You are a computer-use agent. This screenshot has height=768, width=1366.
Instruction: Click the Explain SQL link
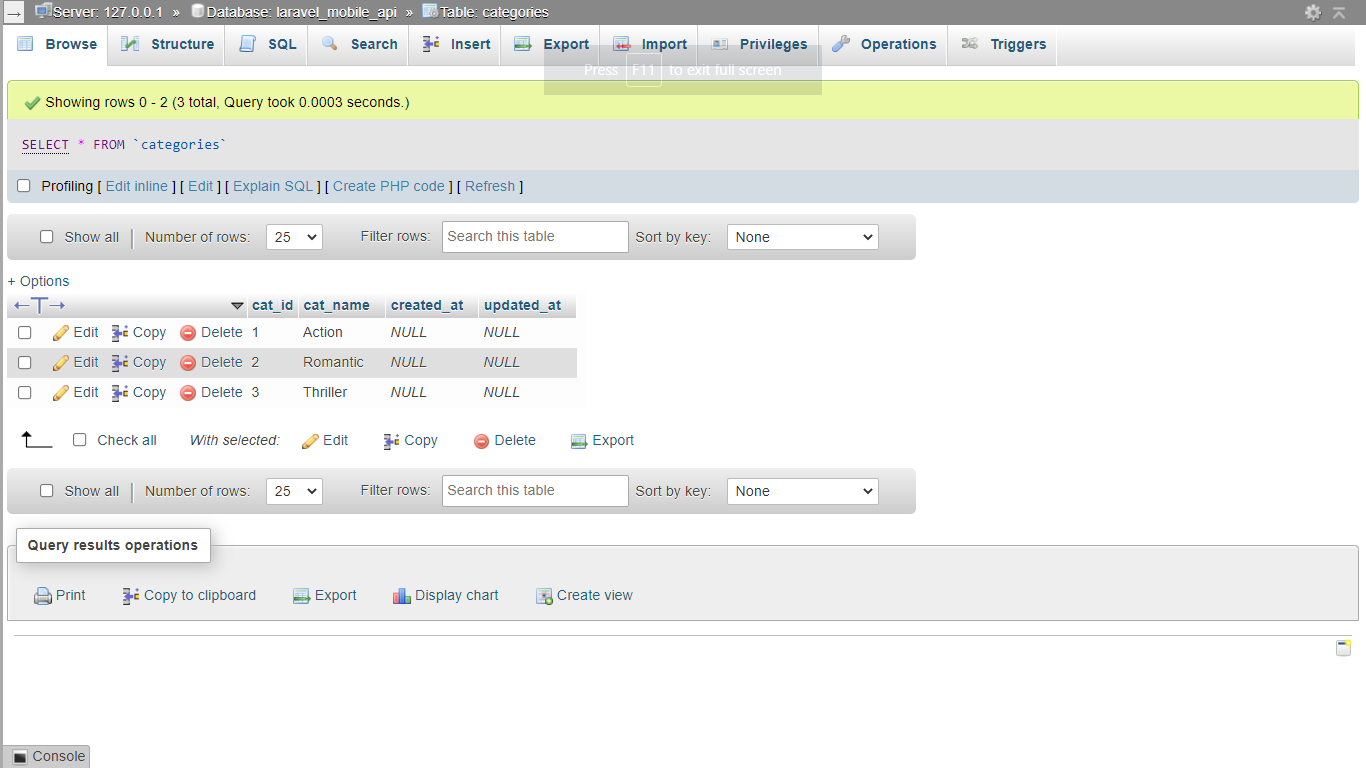tap(273, 186)
